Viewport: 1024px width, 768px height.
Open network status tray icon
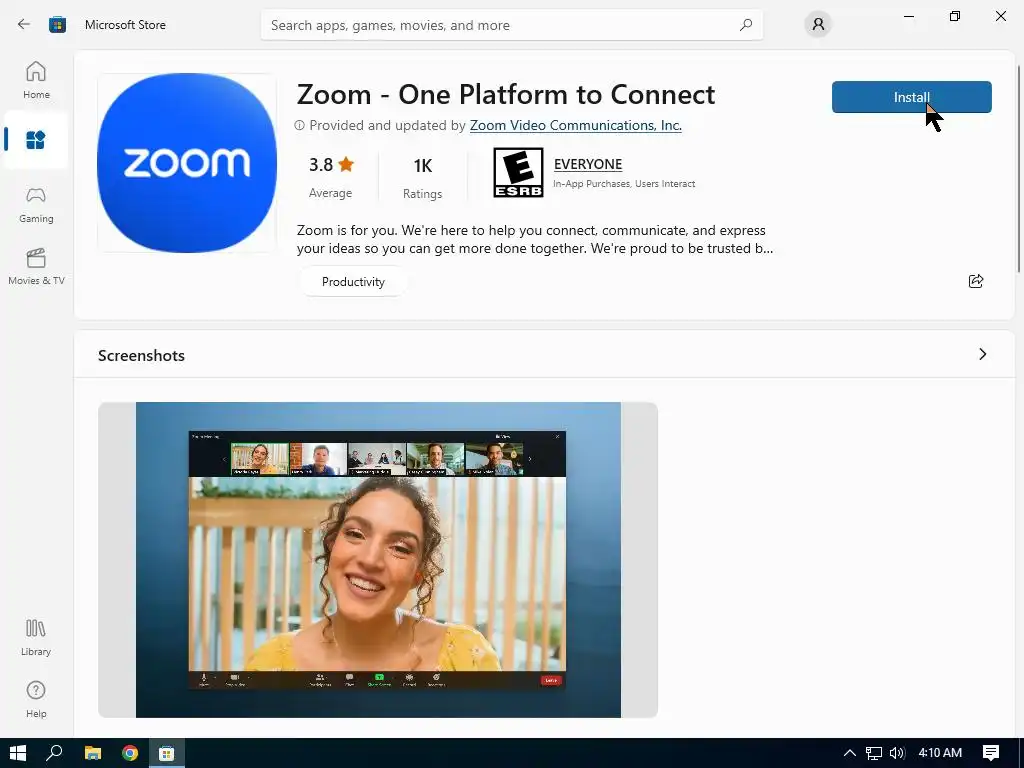874,753
